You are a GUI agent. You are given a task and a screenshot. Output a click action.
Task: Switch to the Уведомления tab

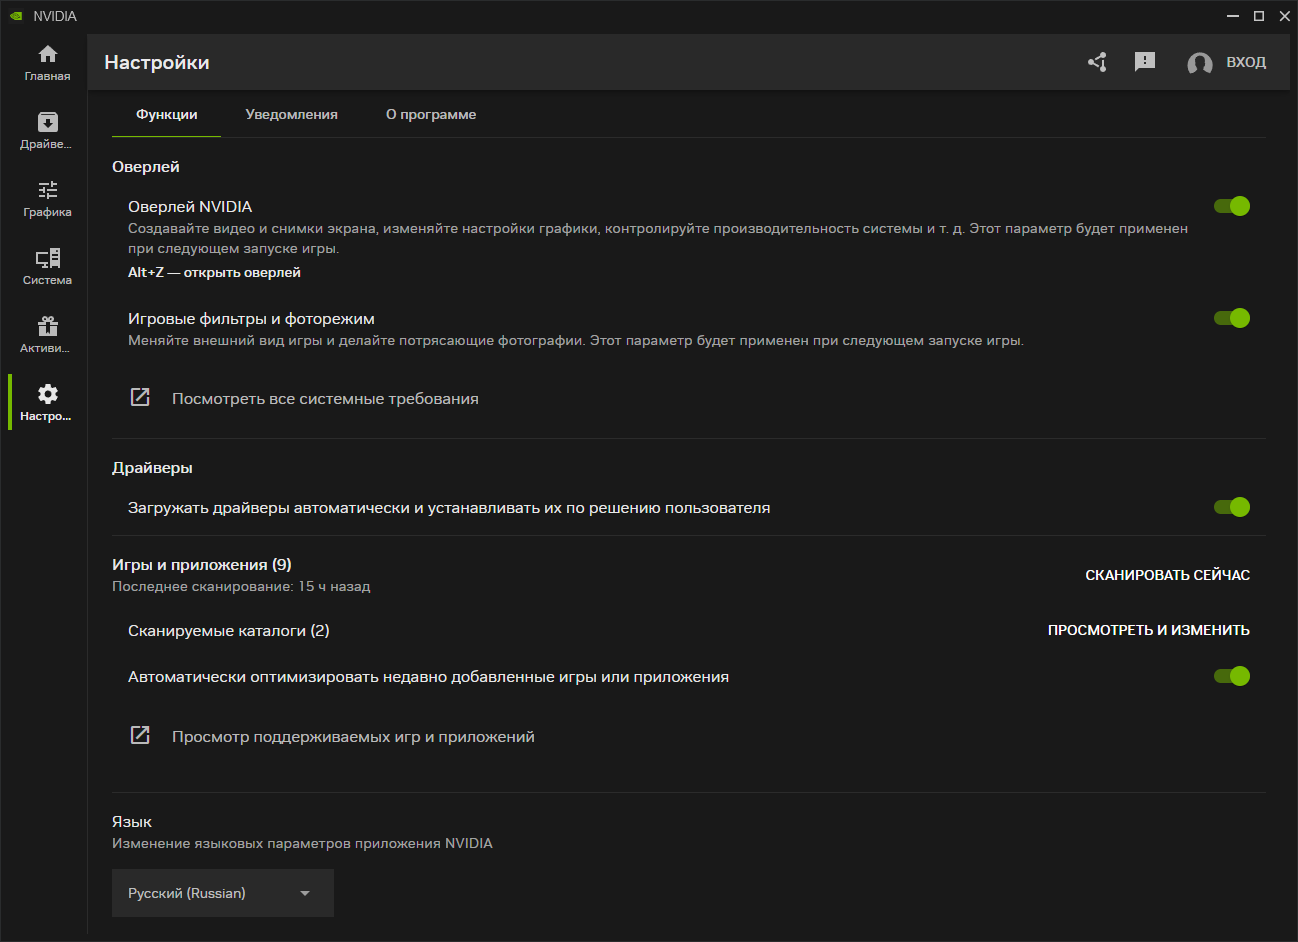pyautogui.click(x=291, y=115)
